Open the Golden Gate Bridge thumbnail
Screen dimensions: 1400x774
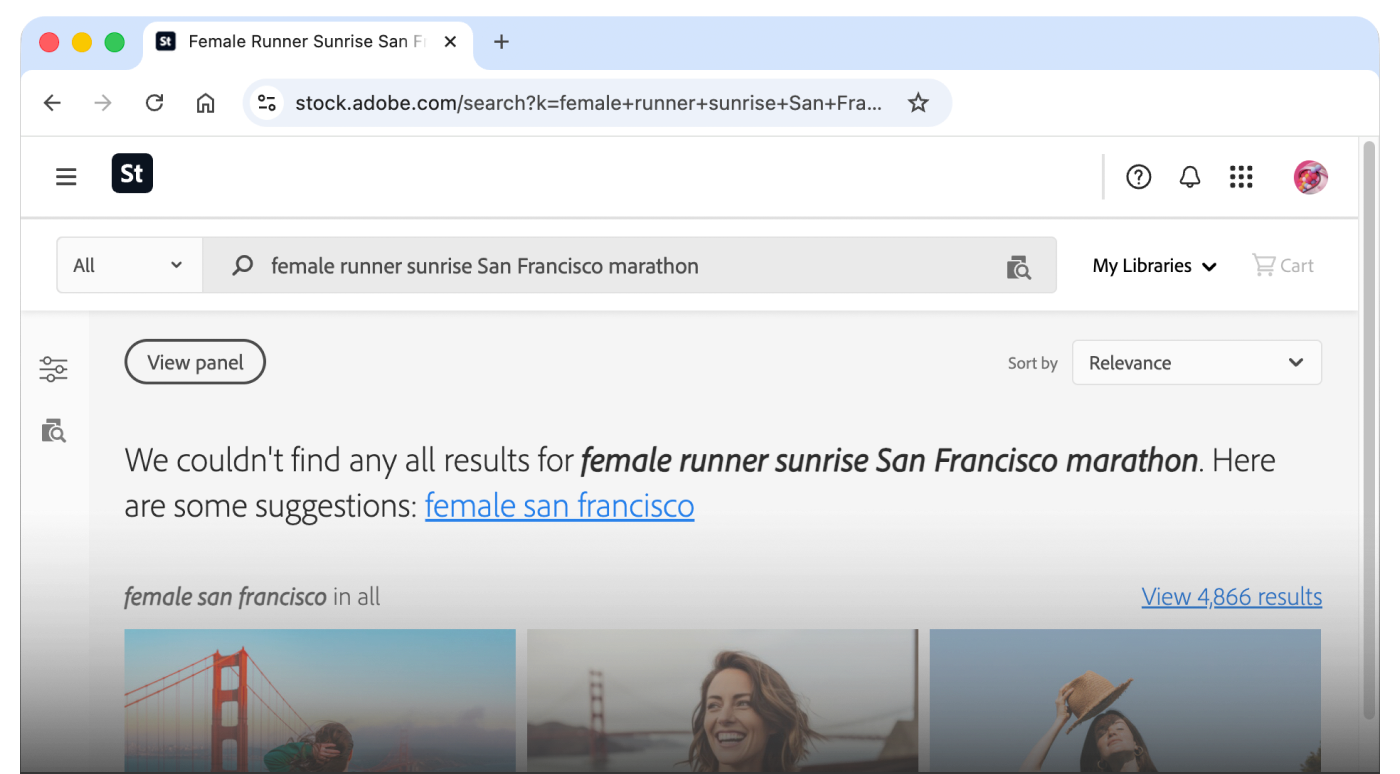(x=320, y=700)
